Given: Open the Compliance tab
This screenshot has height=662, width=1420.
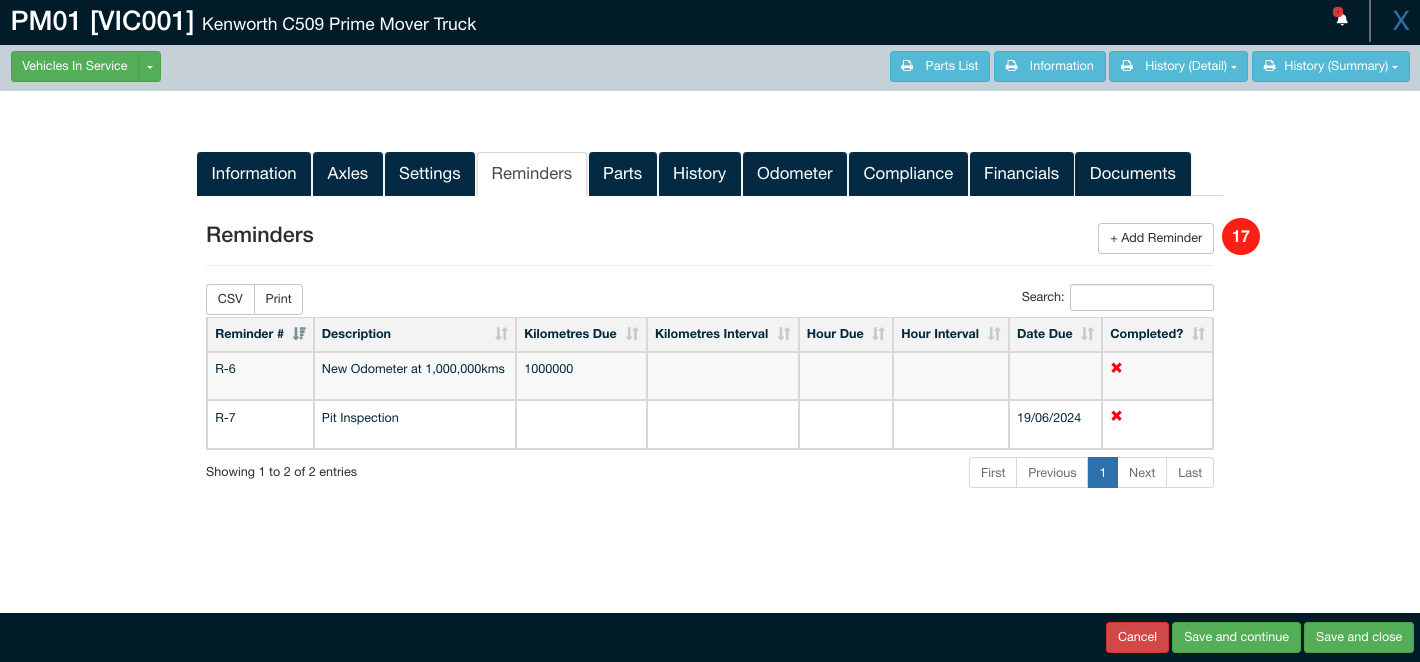Looking at the screenshot, I should coord(907,173).
